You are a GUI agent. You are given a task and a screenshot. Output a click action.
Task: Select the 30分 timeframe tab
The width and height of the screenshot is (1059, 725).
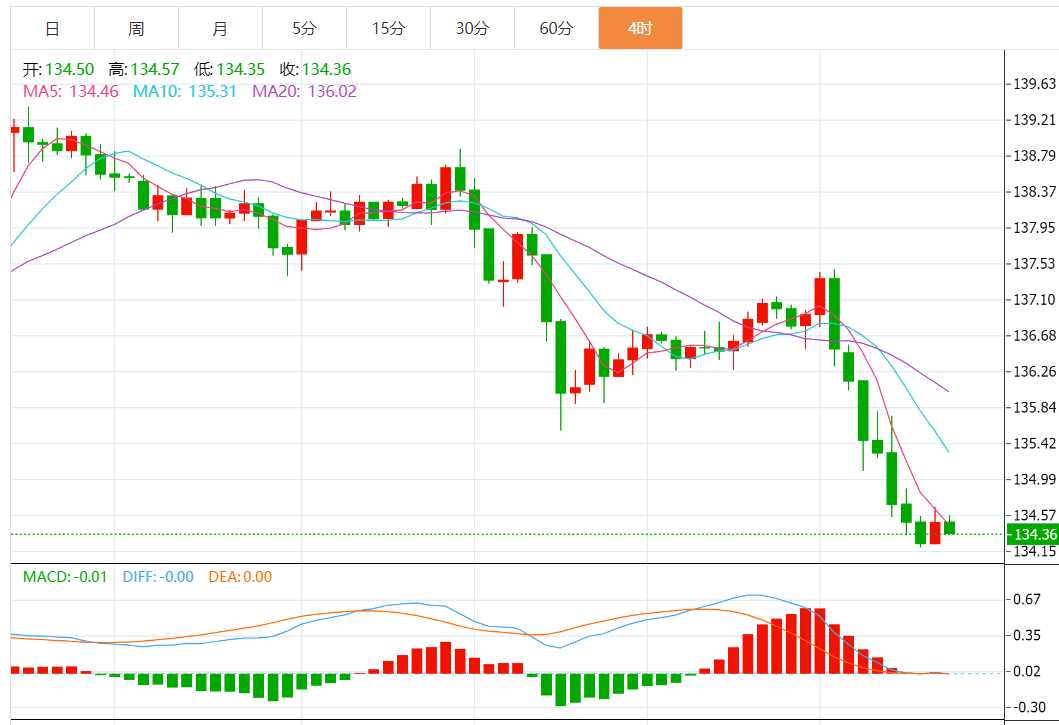(x=472, y=28)
